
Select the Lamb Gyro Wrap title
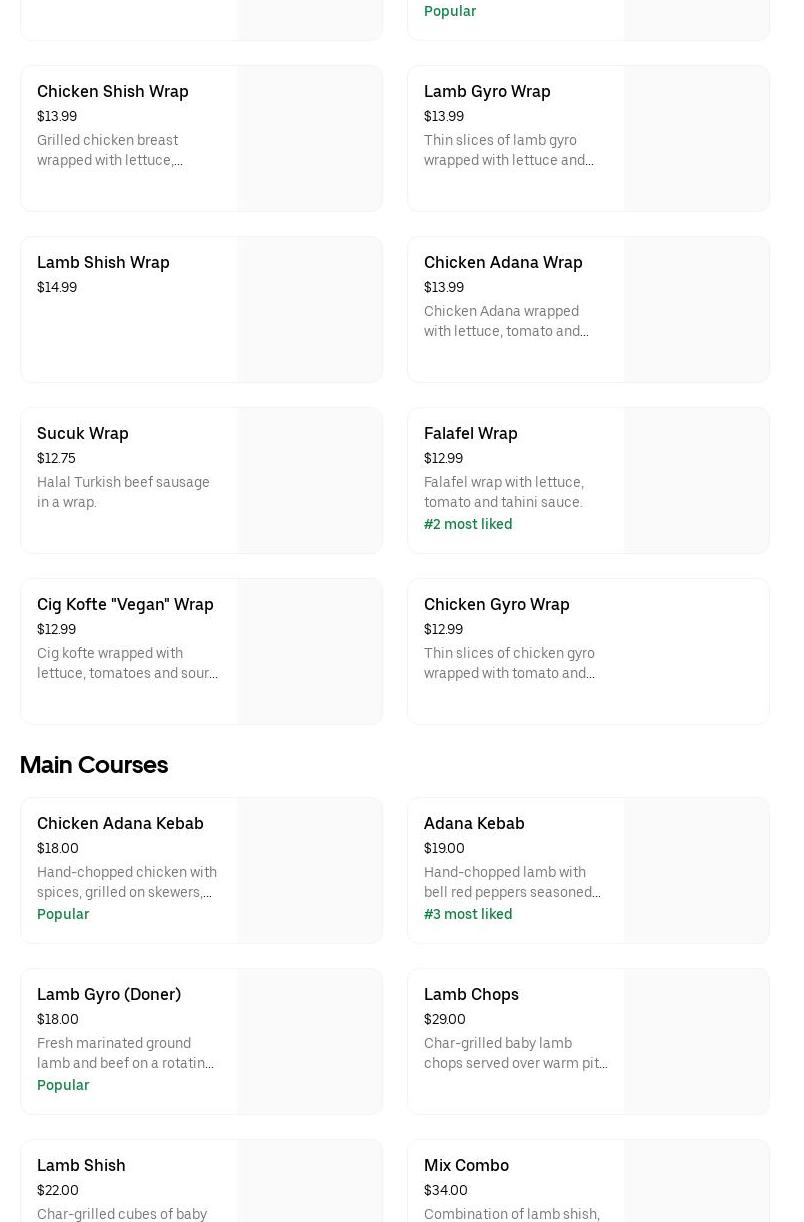[x=487, y=92]
